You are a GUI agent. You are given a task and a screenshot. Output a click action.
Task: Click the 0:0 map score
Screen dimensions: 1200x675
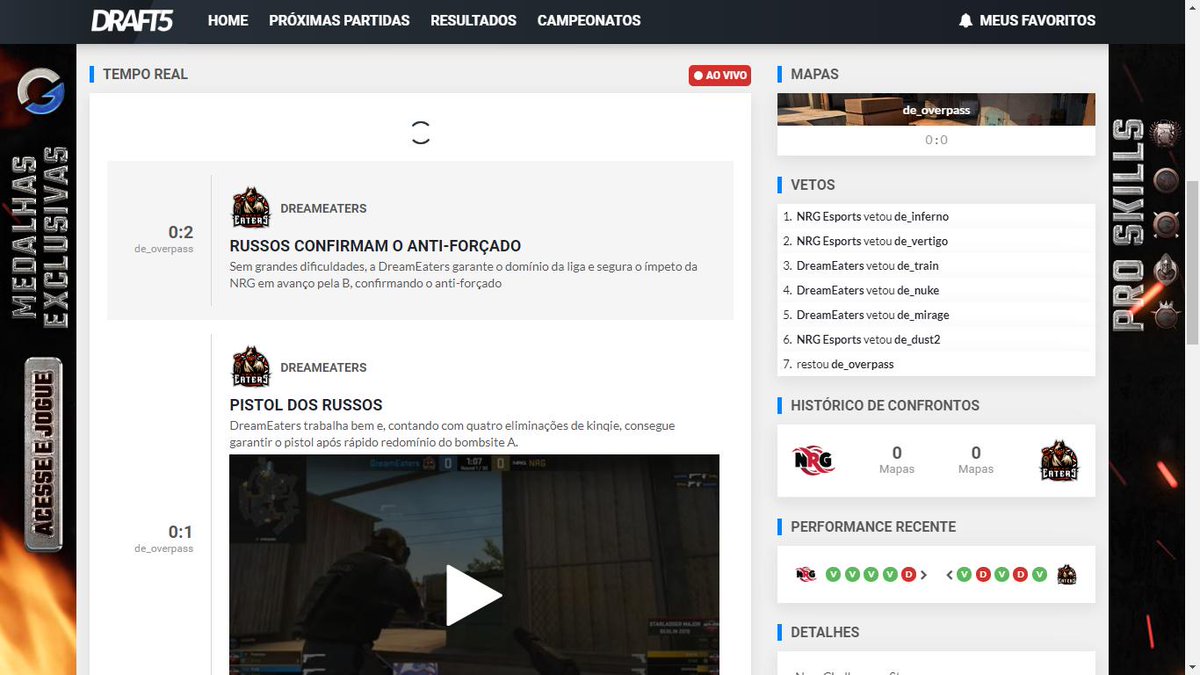click(936, 140)
